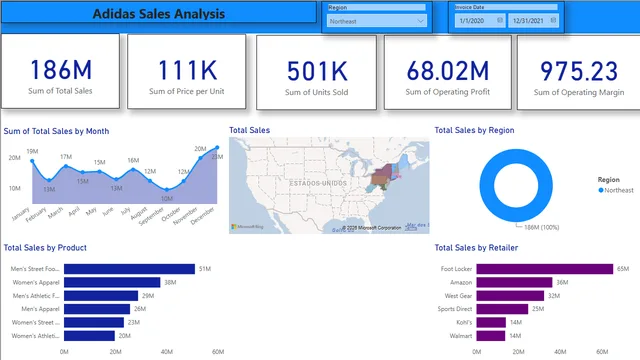Open calendar picker for start date

click(500, 20)
